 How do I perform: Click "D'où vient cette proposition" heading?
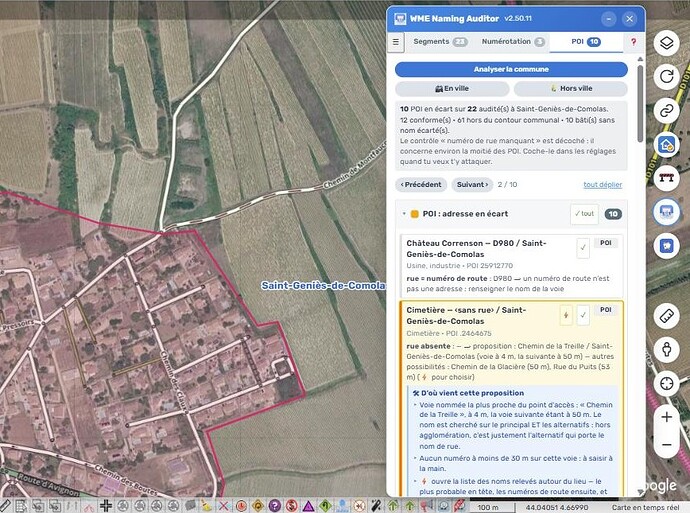point(472,393)
